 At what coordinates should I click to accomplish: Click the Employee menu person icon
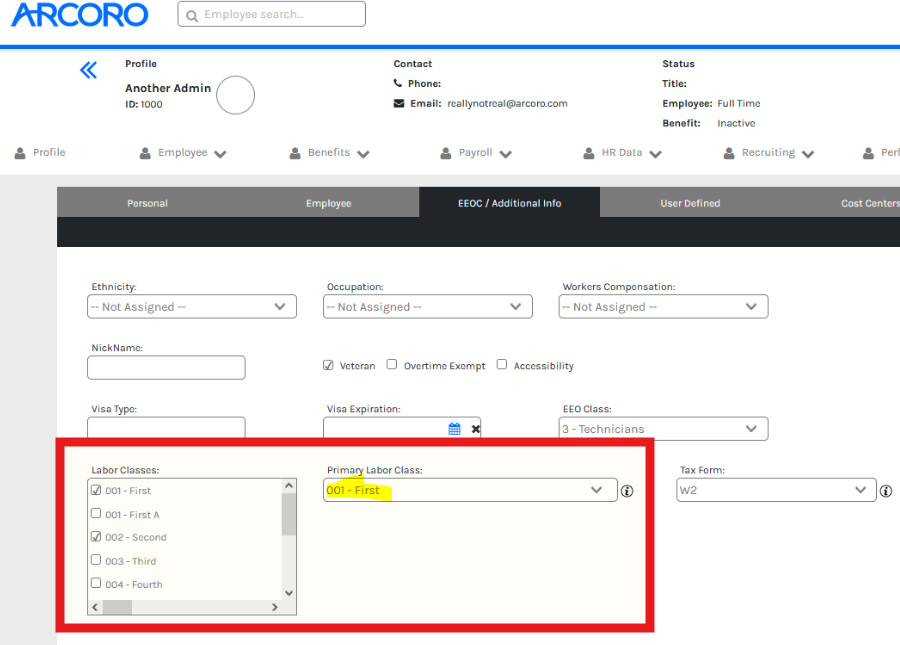point(145,153)
